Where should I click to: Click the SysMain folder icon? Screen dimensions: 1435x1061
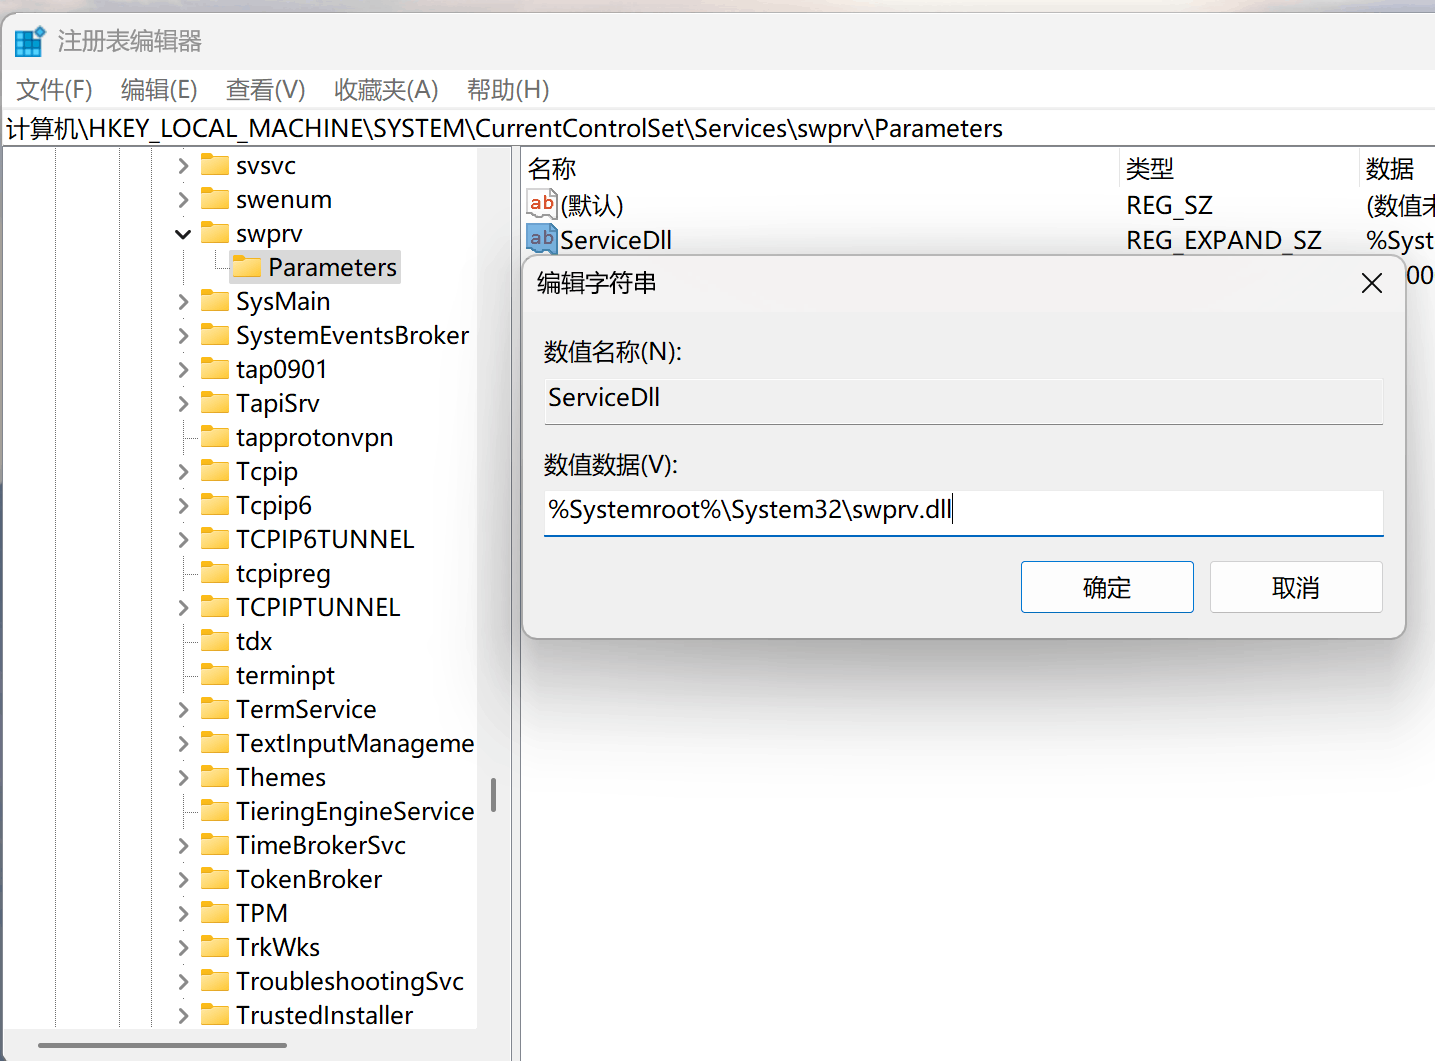[215, 301]
